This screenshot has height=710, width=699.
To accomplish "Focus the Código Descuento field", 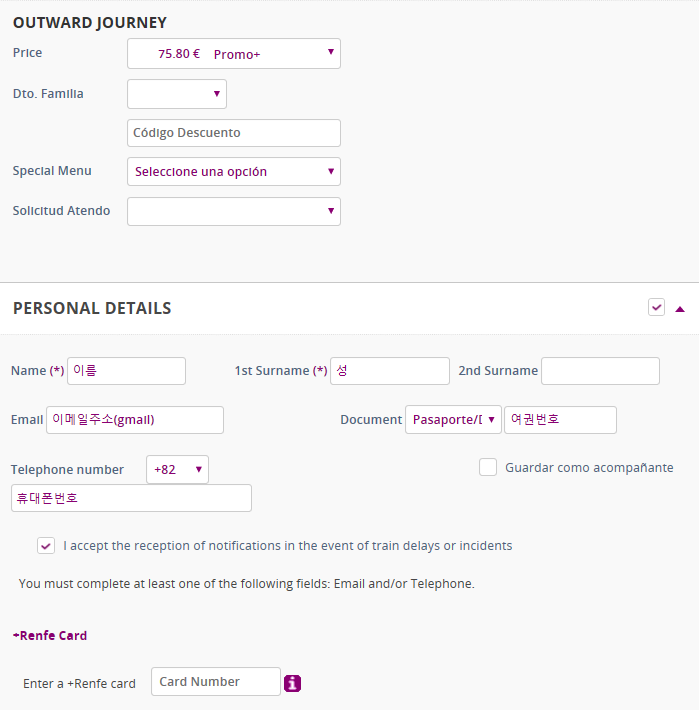I will point(234,133).
